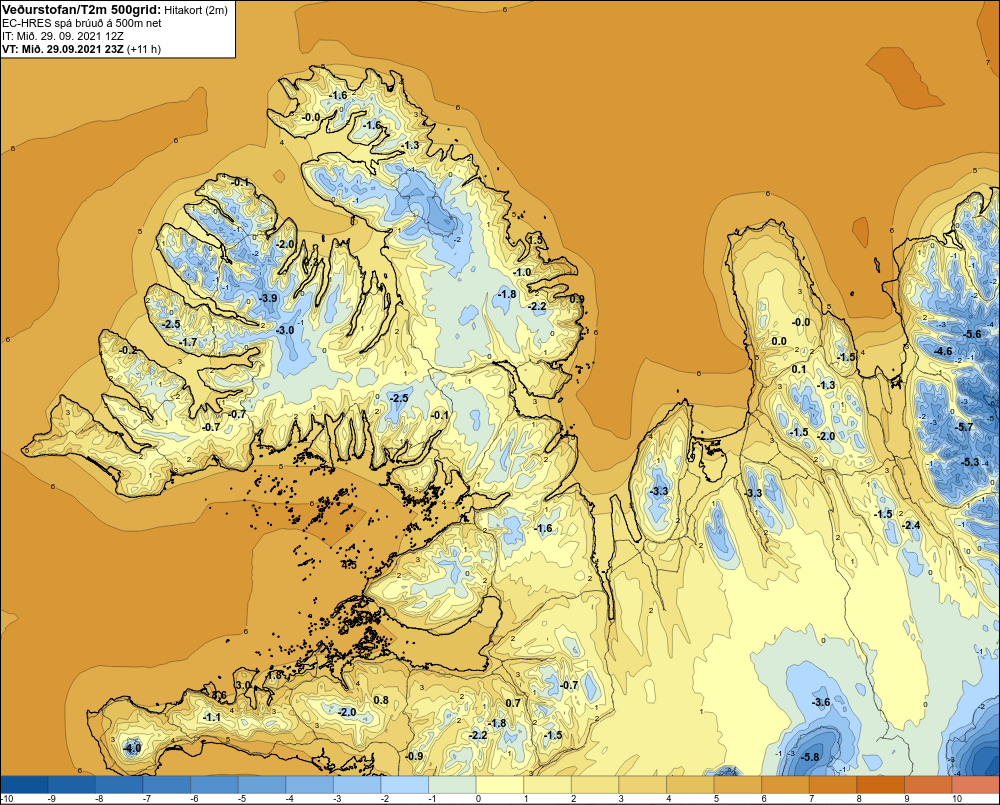This screenshot has height=805, width=1000.
Task: Click the '-5.6' temperature value on map
Action: coord(973,334)
